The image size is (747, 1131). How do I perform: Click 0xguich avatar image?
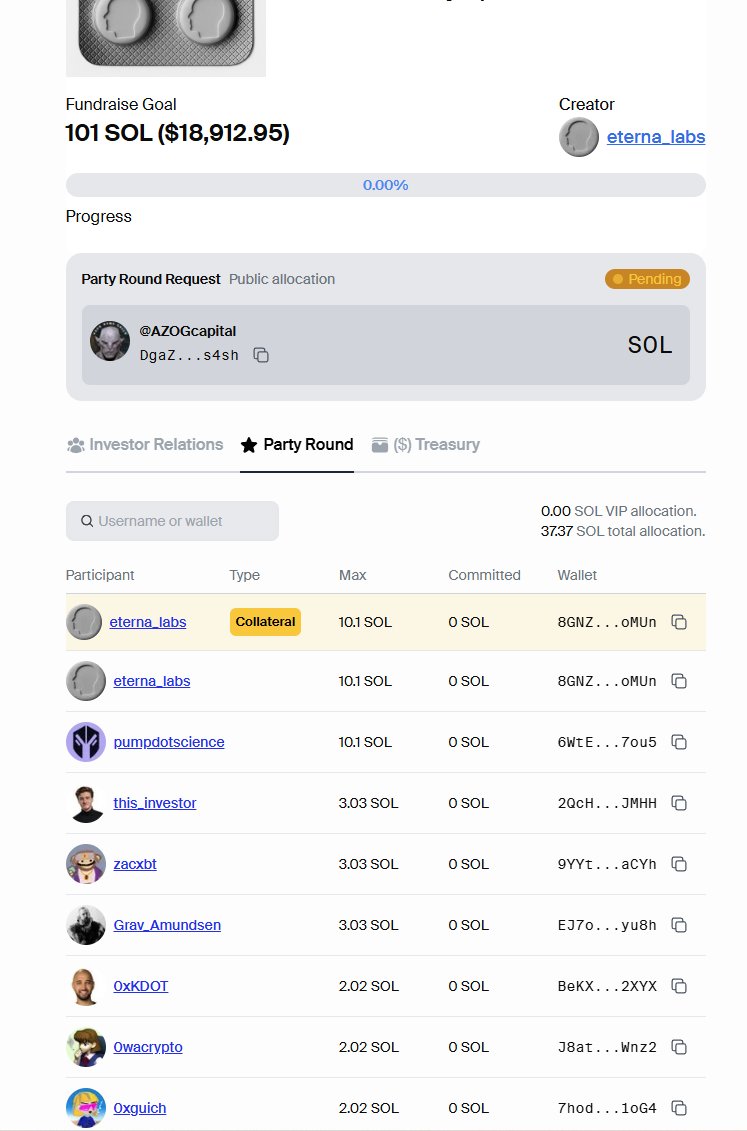86,1108
